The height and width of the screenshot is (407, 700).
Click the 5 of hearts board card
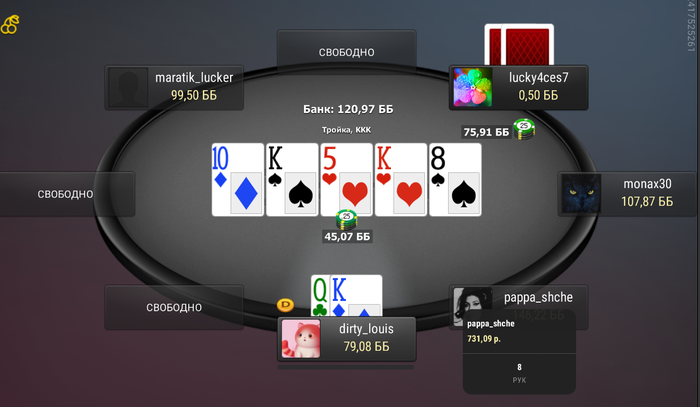click(x=346, y=179)
